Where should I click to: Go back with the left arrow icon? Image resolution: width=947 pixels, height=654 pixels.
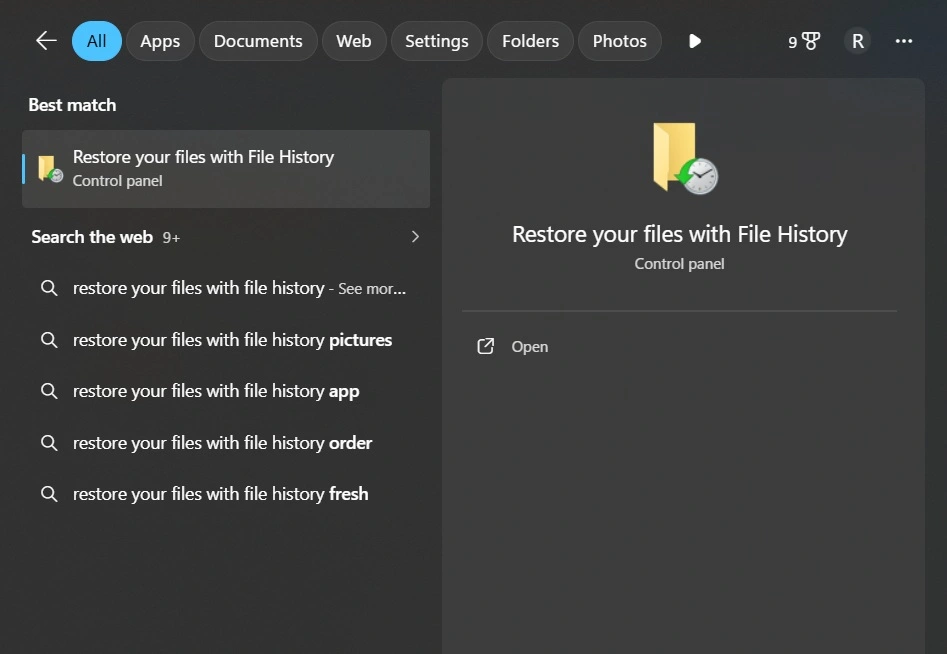pyautogui.click(x=46, y=41)
